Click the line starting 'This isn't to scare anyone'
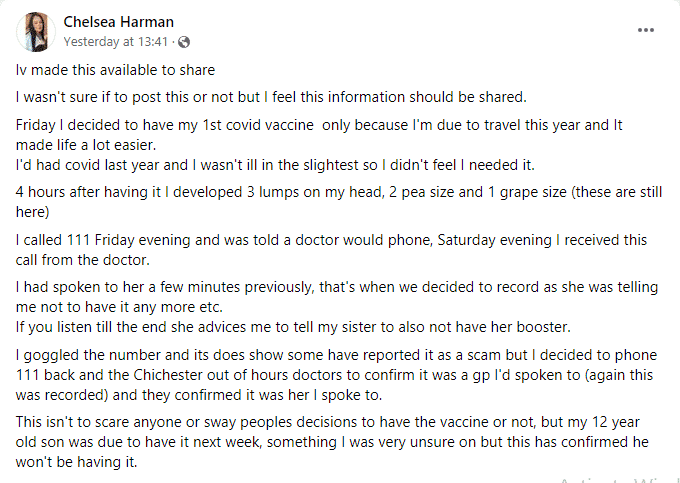The height and width of the screenshot is (483, 680). [x=328, y=421]
